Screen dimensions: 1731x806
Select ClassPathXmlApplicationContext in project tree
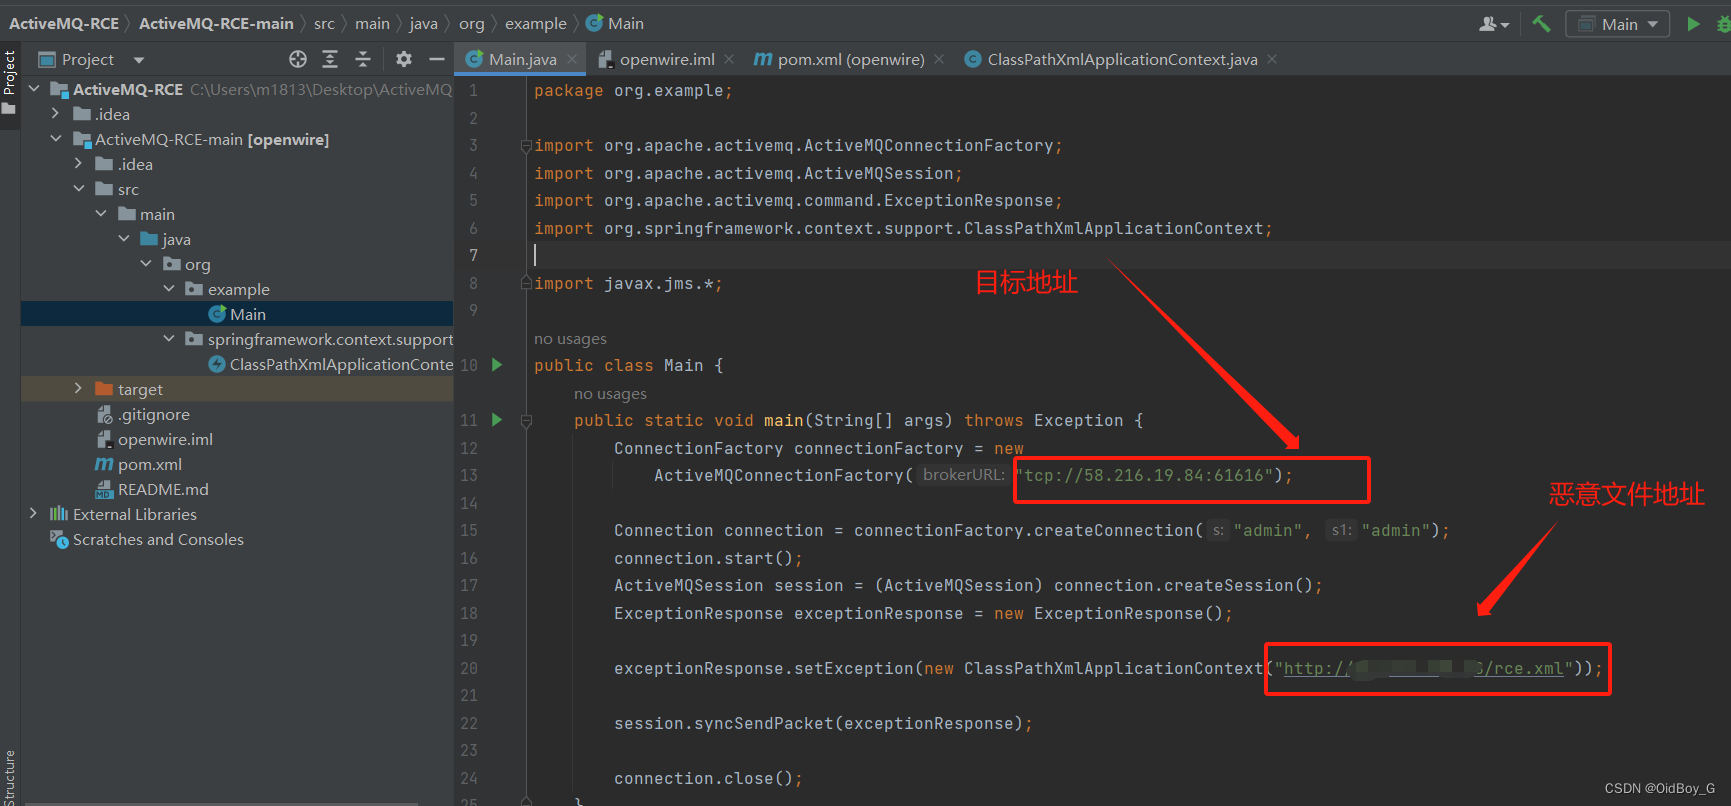pyautogui.click(x=330, y=364)
